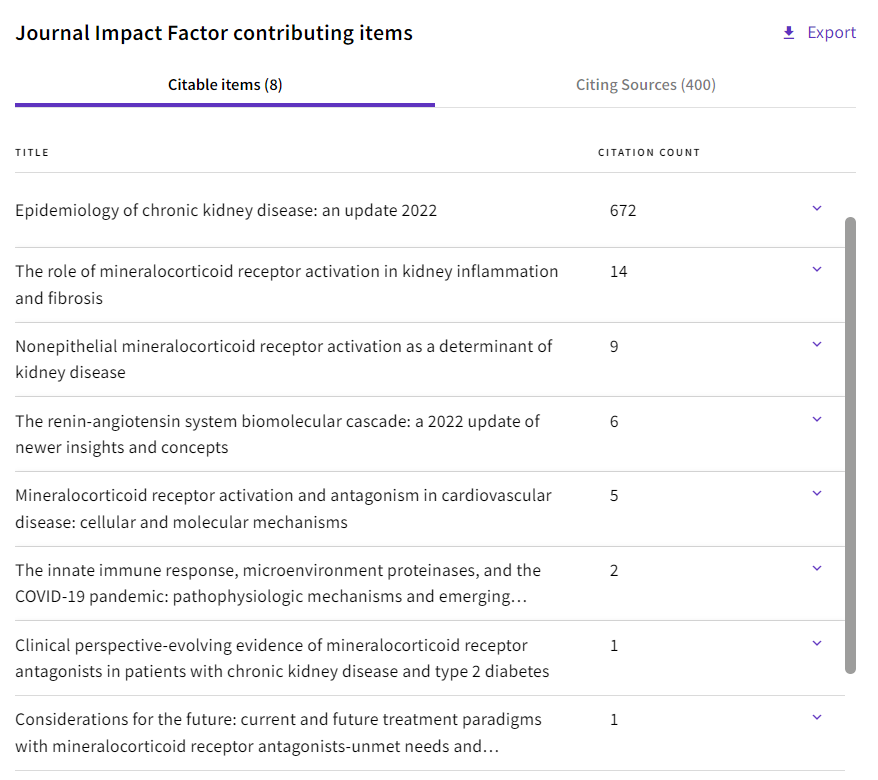Click citation count 672

(623, 211)
